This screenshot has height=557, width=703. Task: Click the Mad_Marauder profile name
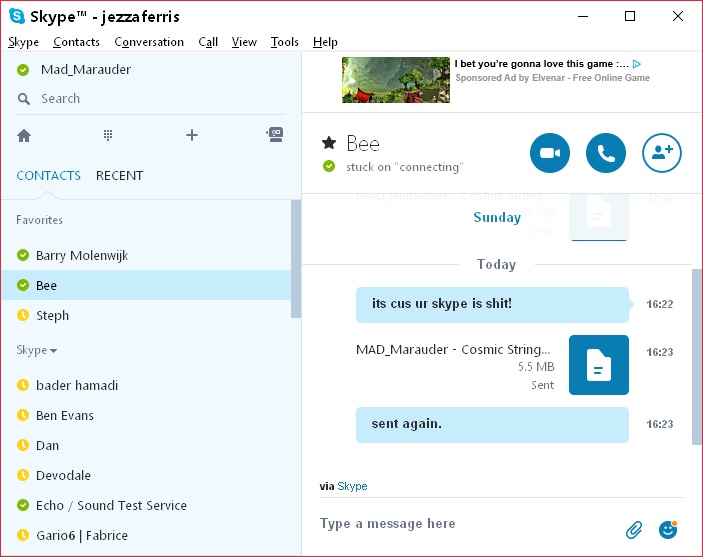[x=86, y=70]
